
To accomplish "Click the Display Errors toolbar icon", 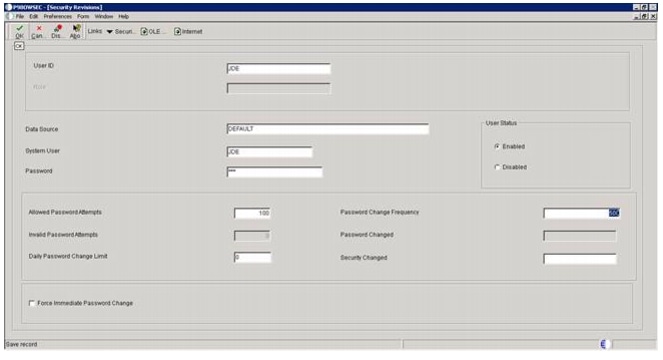I will pos(57,28).
